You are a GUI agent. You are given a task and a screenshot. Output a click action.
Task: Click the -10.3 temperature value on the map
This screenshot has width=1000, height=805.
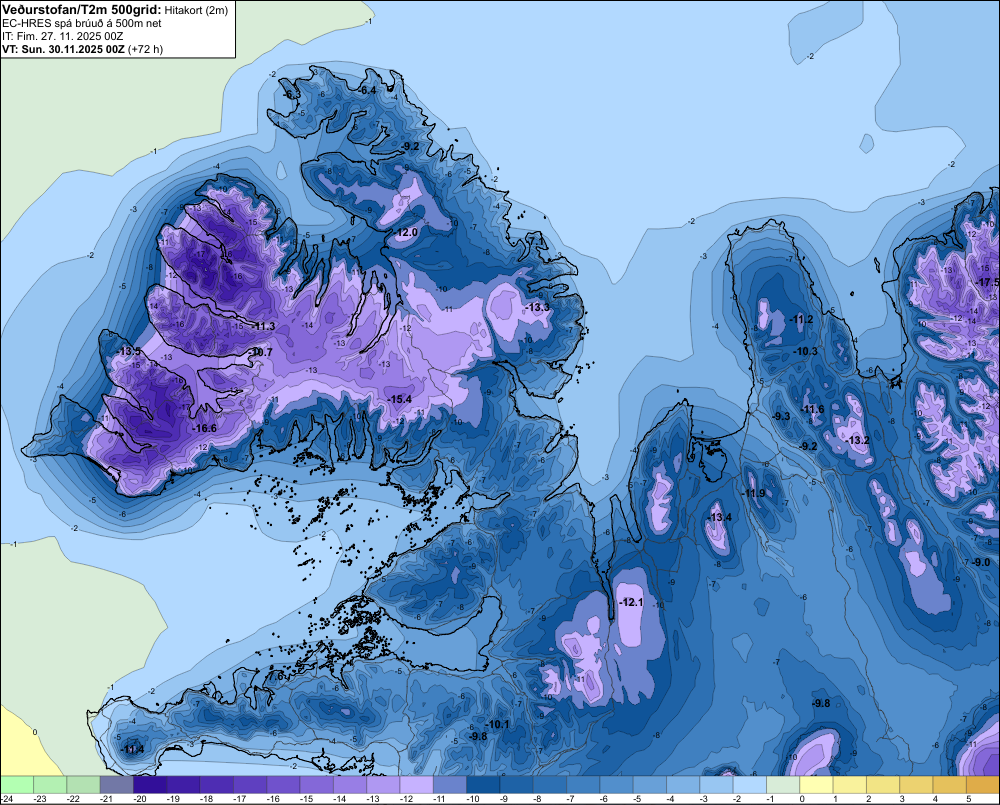click(x=805, y=351)
